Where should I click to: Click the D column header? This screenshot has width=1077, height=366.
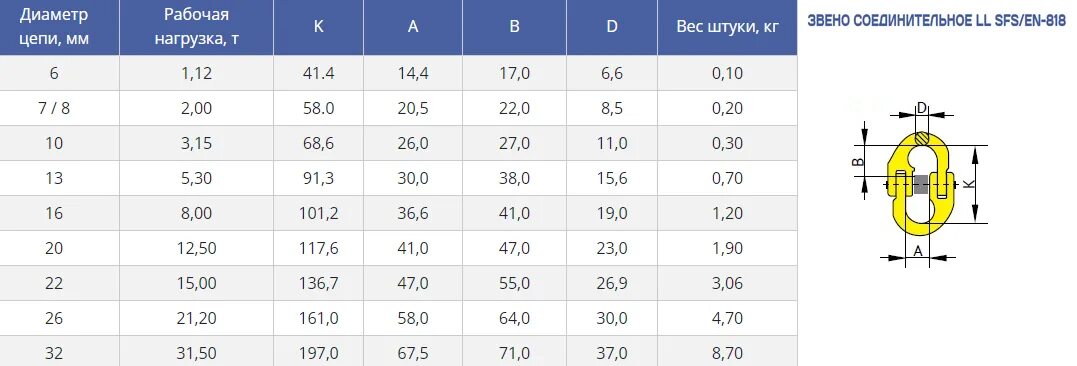pos(612,27)
